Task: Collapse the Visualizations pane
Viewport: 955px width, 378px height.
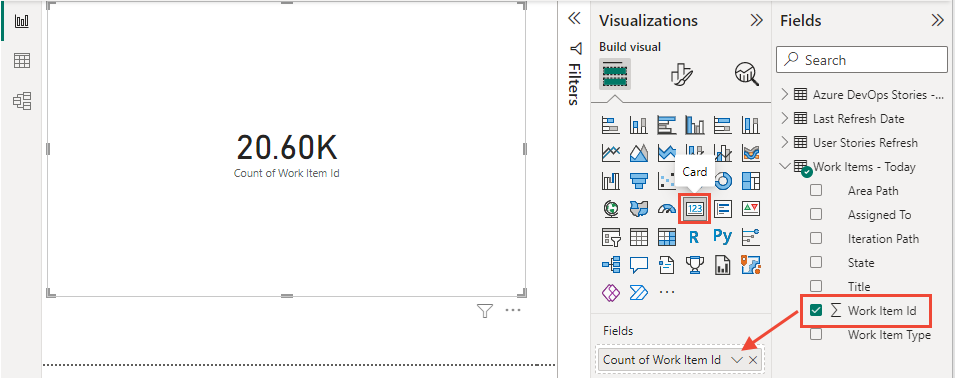Action: 756,21
